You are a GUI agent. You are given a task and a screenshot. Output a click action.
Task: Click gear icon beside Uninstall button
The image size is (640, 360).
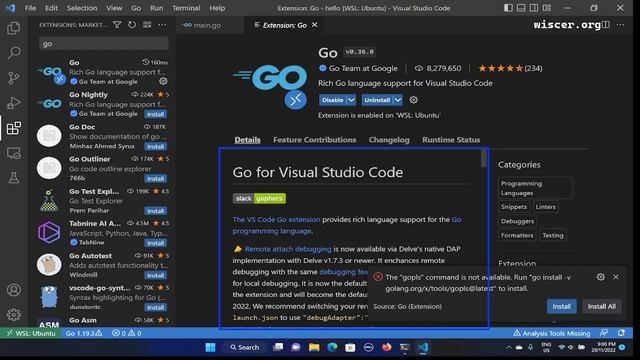(413, 100)
